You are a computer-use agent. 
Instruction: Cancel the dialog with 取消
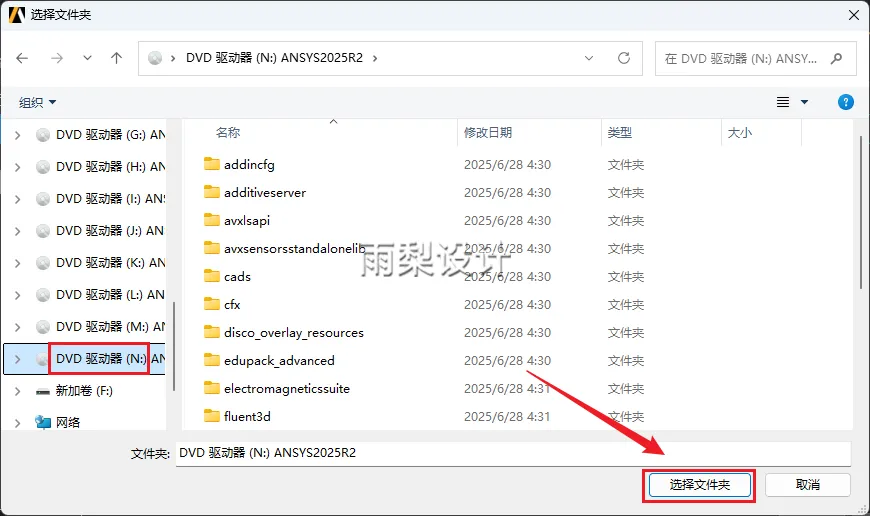[x=808, y=485]
